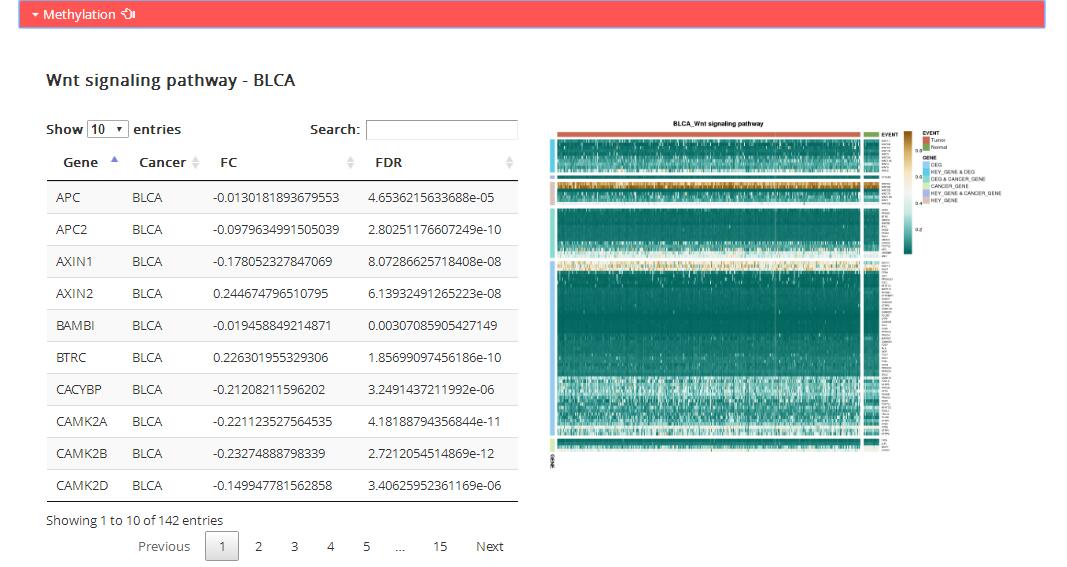This screenshot has width=1067, height=567.
Task: Click the Previous pagination button
Action: coord(164,546)
